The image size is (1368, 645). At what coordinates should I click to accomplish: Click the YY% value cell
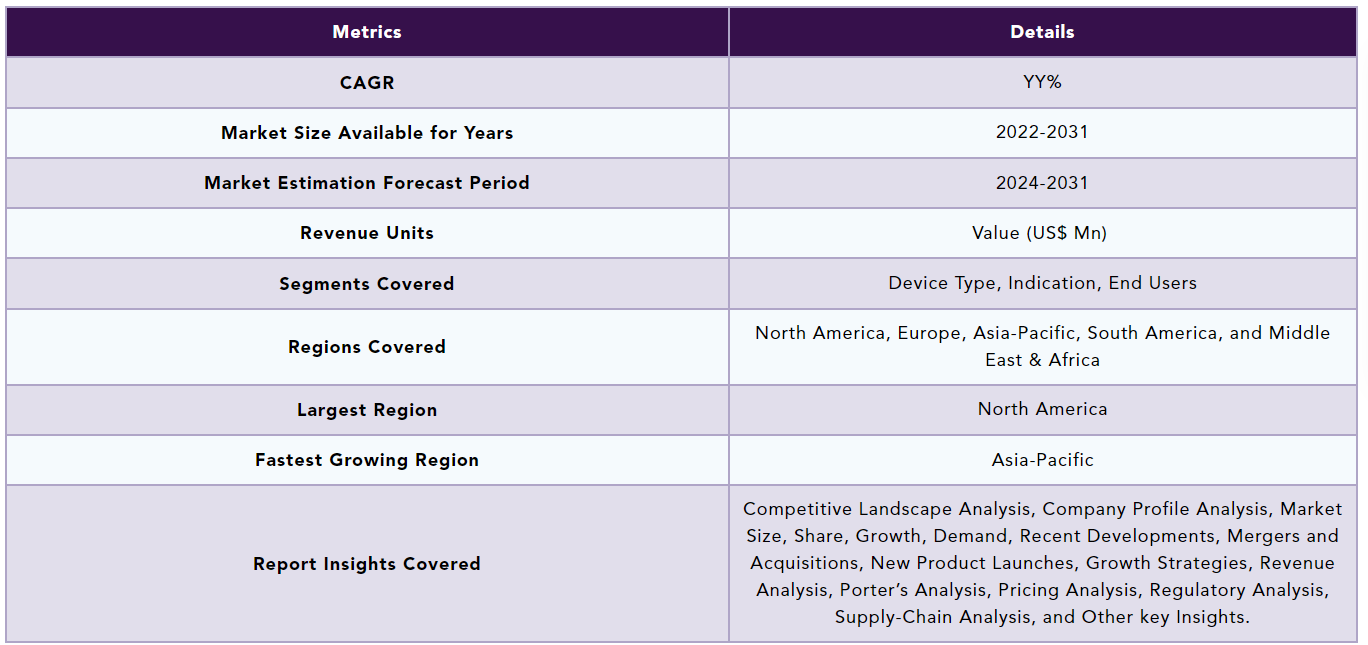coord(1042,83)
